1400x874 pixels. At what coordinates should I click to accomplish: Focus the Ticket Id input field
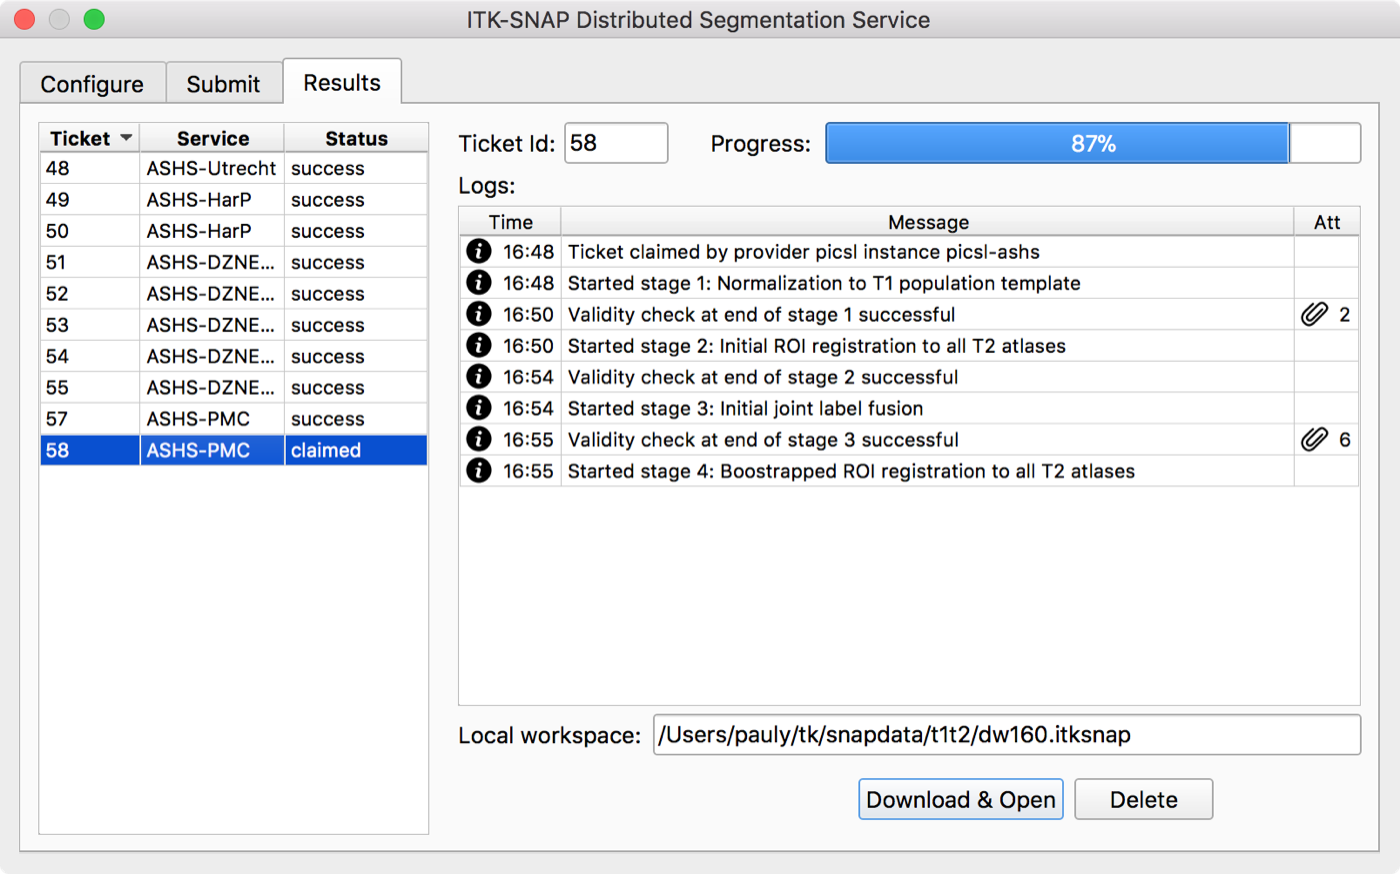point(616,143)
